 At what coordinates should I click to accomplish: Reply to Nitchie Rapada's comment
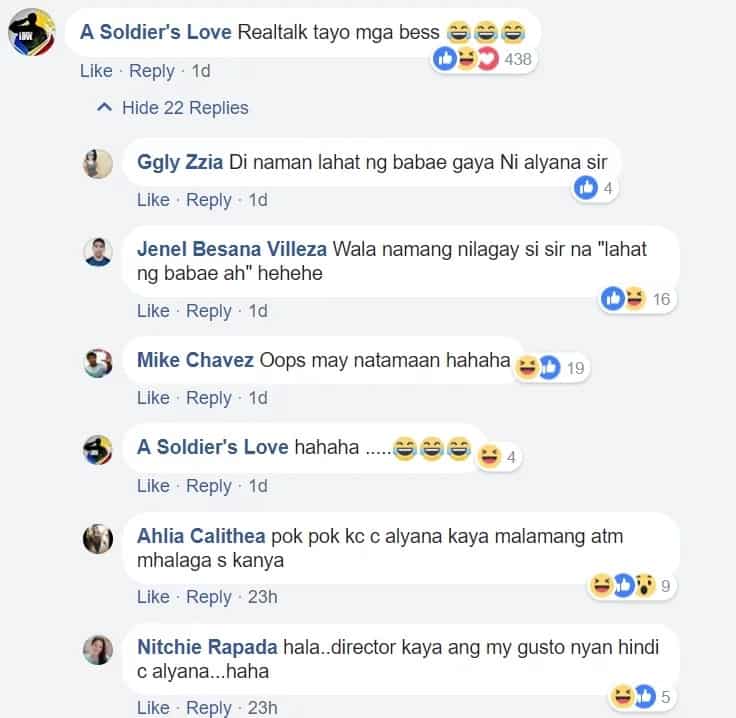(209, 708)
